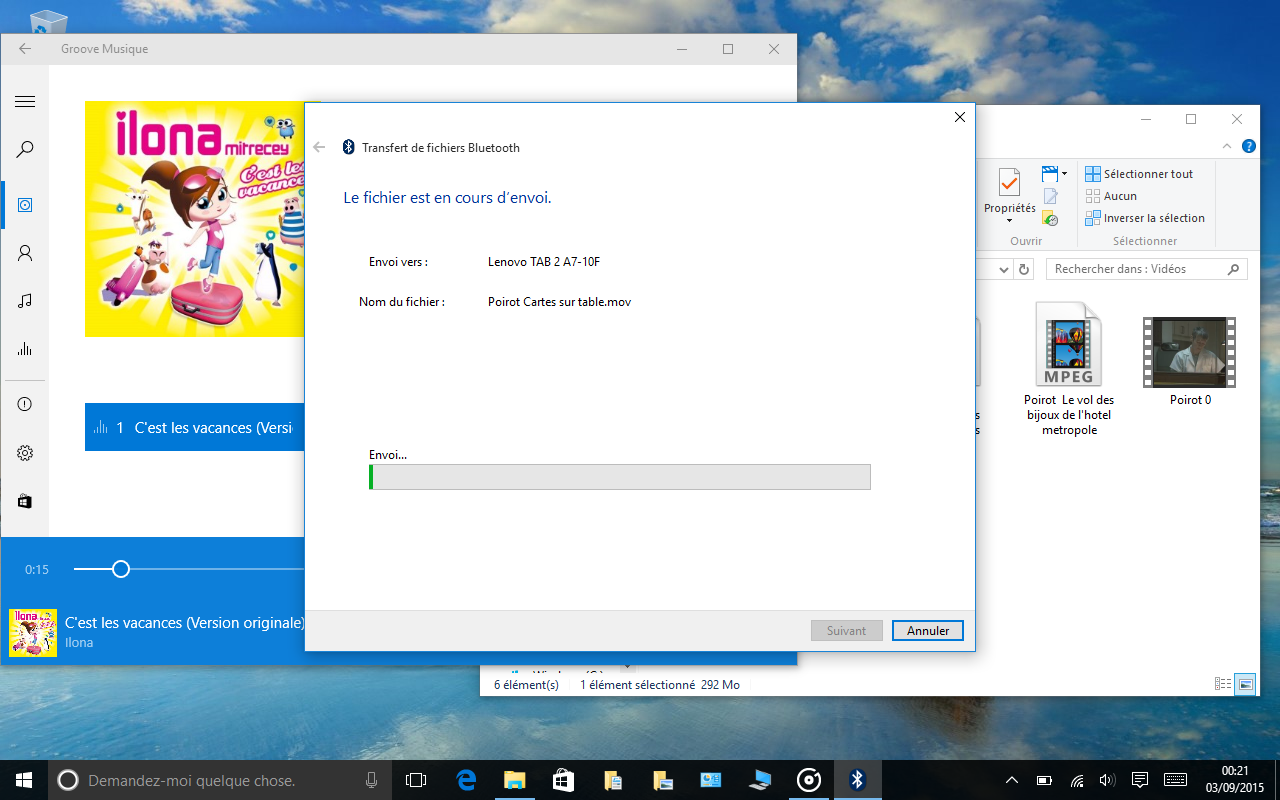
Task: Open the Groove hamburger menu
Action: (x=25, y=101)
